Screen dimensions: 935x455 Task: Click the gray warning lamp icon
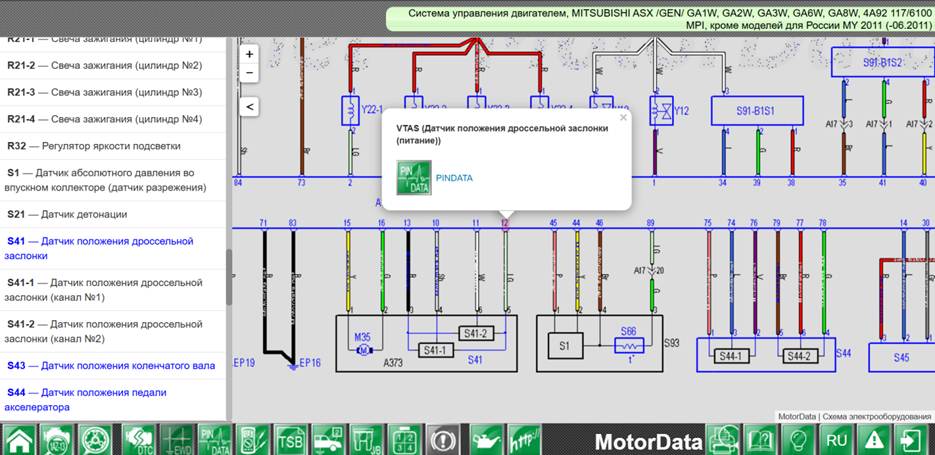pos(442,441)
